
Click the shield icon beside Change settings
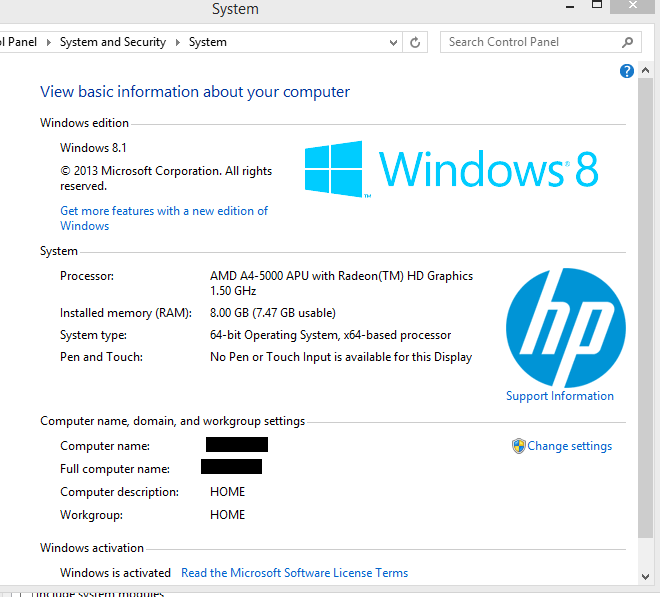pyautogui.click(x=518, y=446)
